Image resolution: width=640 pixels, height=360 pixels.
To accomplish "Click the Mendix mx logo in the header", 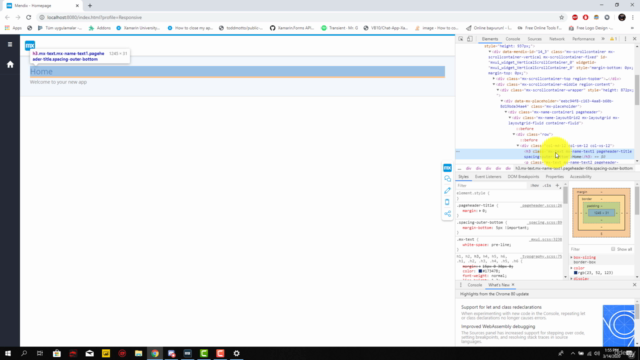I will point(30,45).
